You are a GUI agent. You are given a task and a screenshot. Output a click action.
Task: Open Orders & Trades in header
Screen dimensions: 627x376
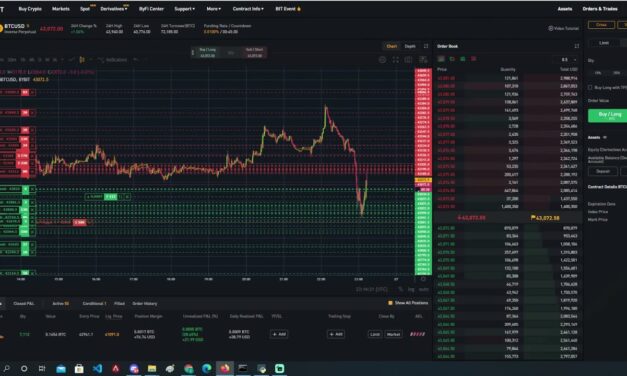[600, 9]
